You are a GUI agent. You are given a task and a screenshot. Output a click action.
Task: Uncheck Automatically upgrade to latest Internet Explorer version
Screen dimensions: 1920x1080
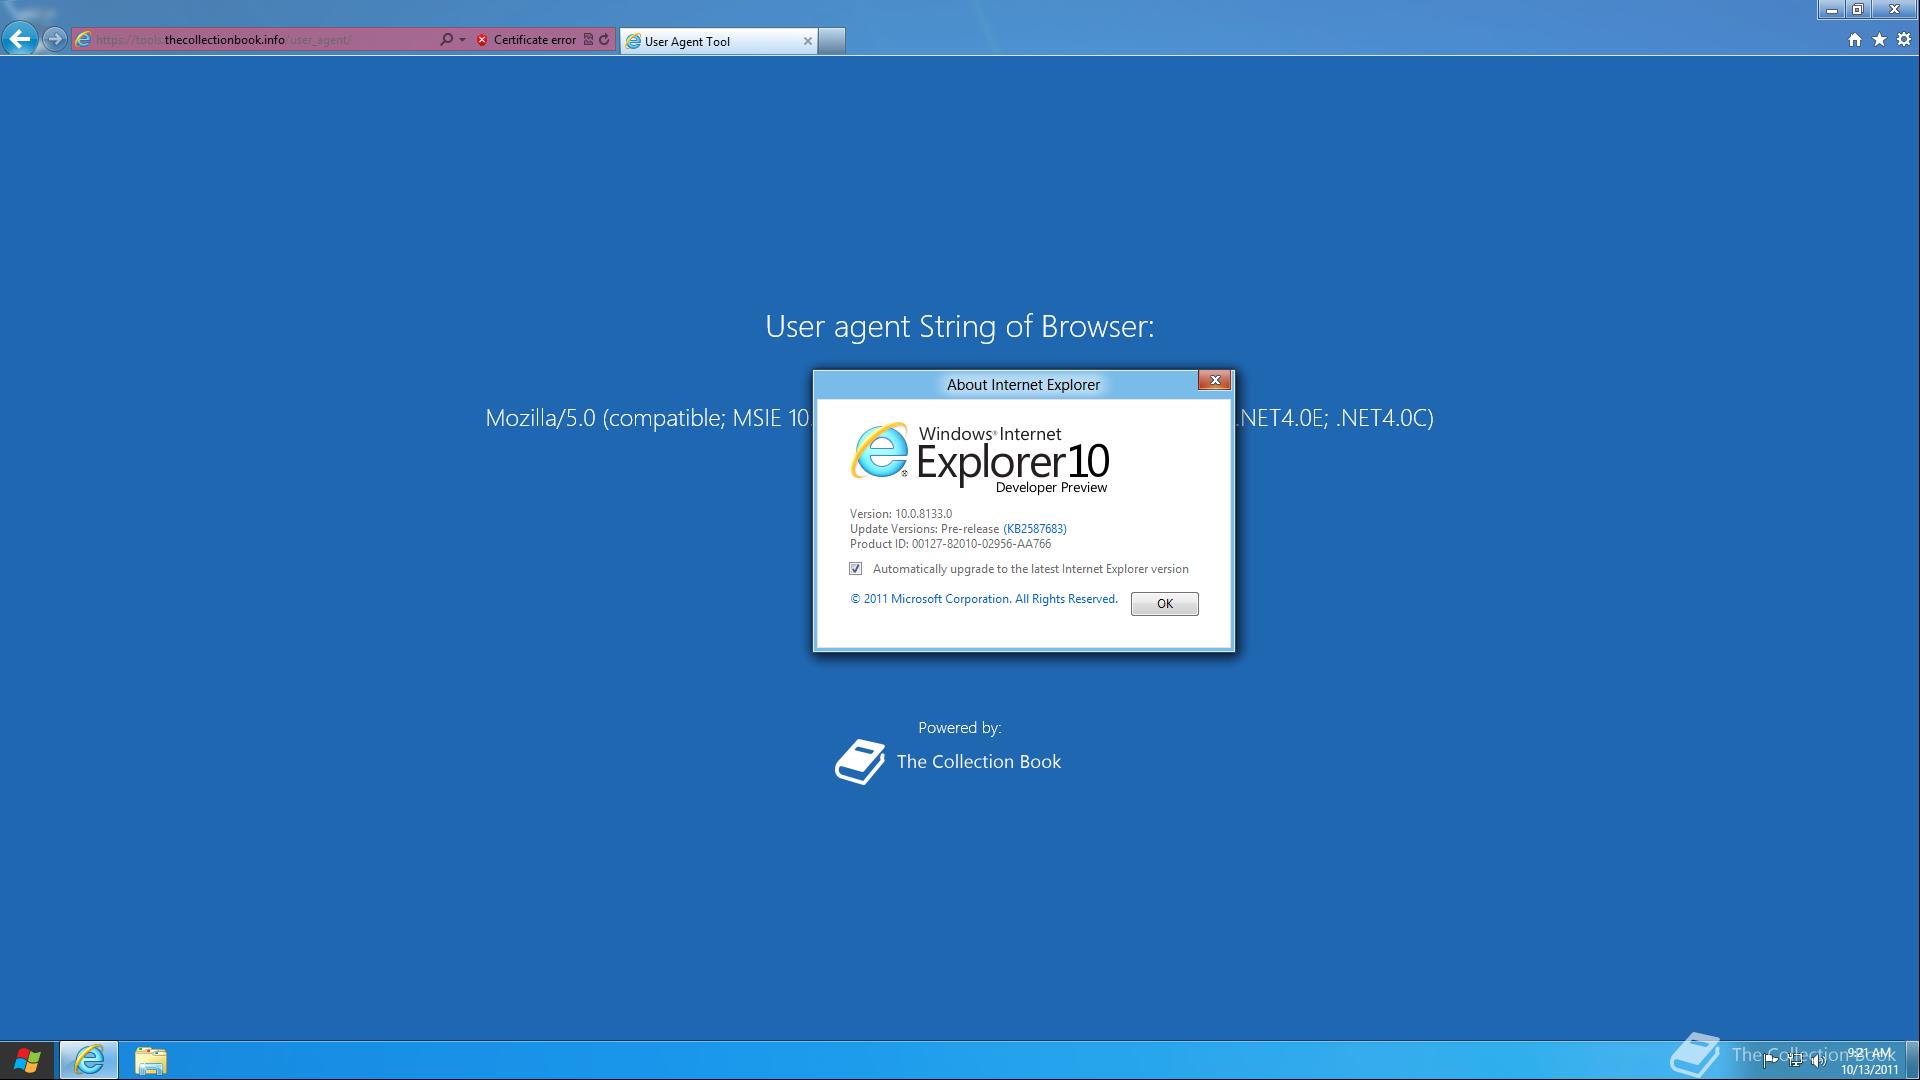[x=856, y=569]
